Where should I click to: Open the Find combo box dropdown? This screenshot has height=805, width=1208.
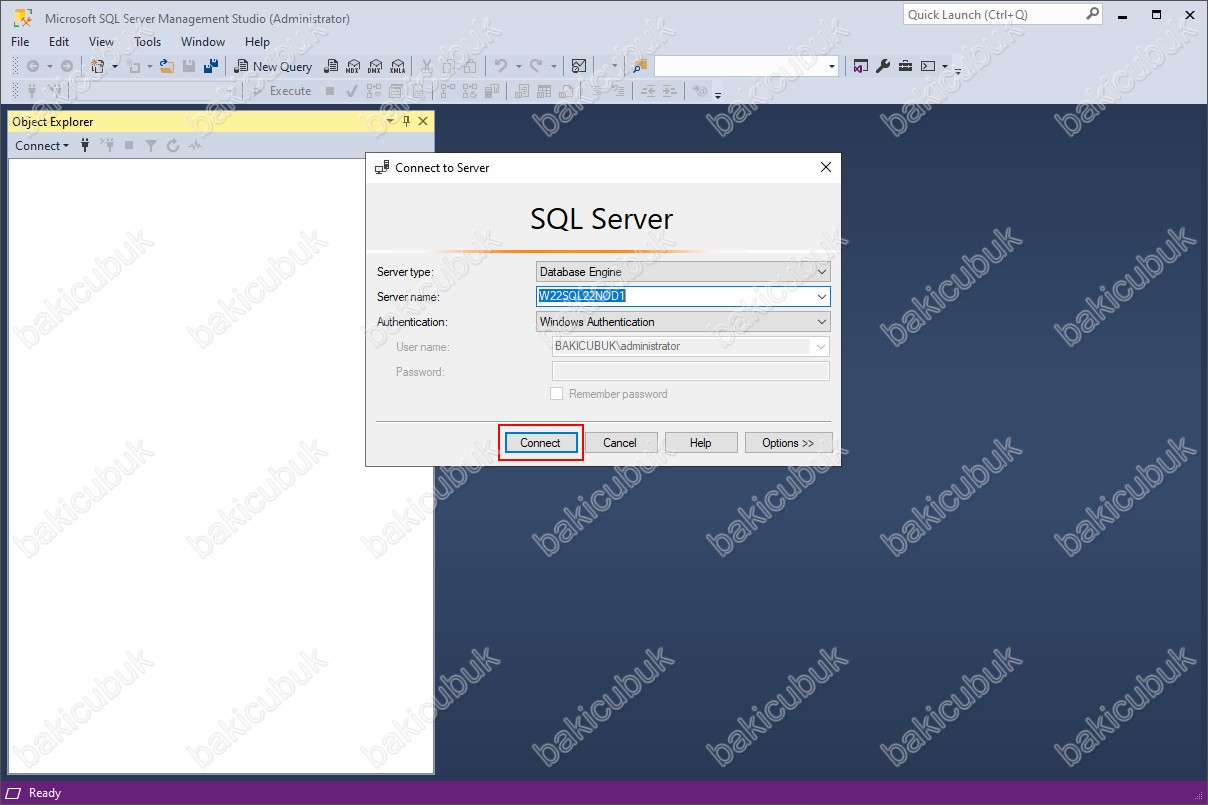click(832, 66)
